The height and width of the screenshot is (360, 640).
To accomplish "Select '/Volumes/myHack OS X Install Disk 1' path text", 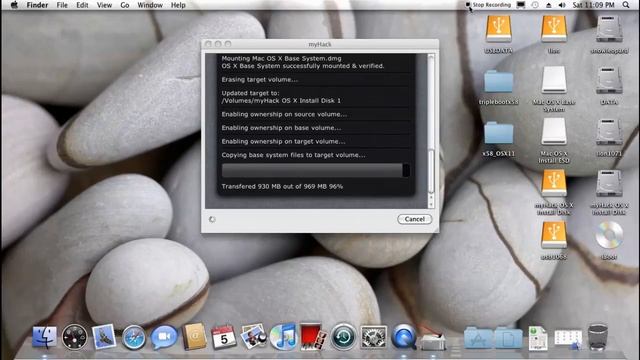I will (x=281, y=100).
